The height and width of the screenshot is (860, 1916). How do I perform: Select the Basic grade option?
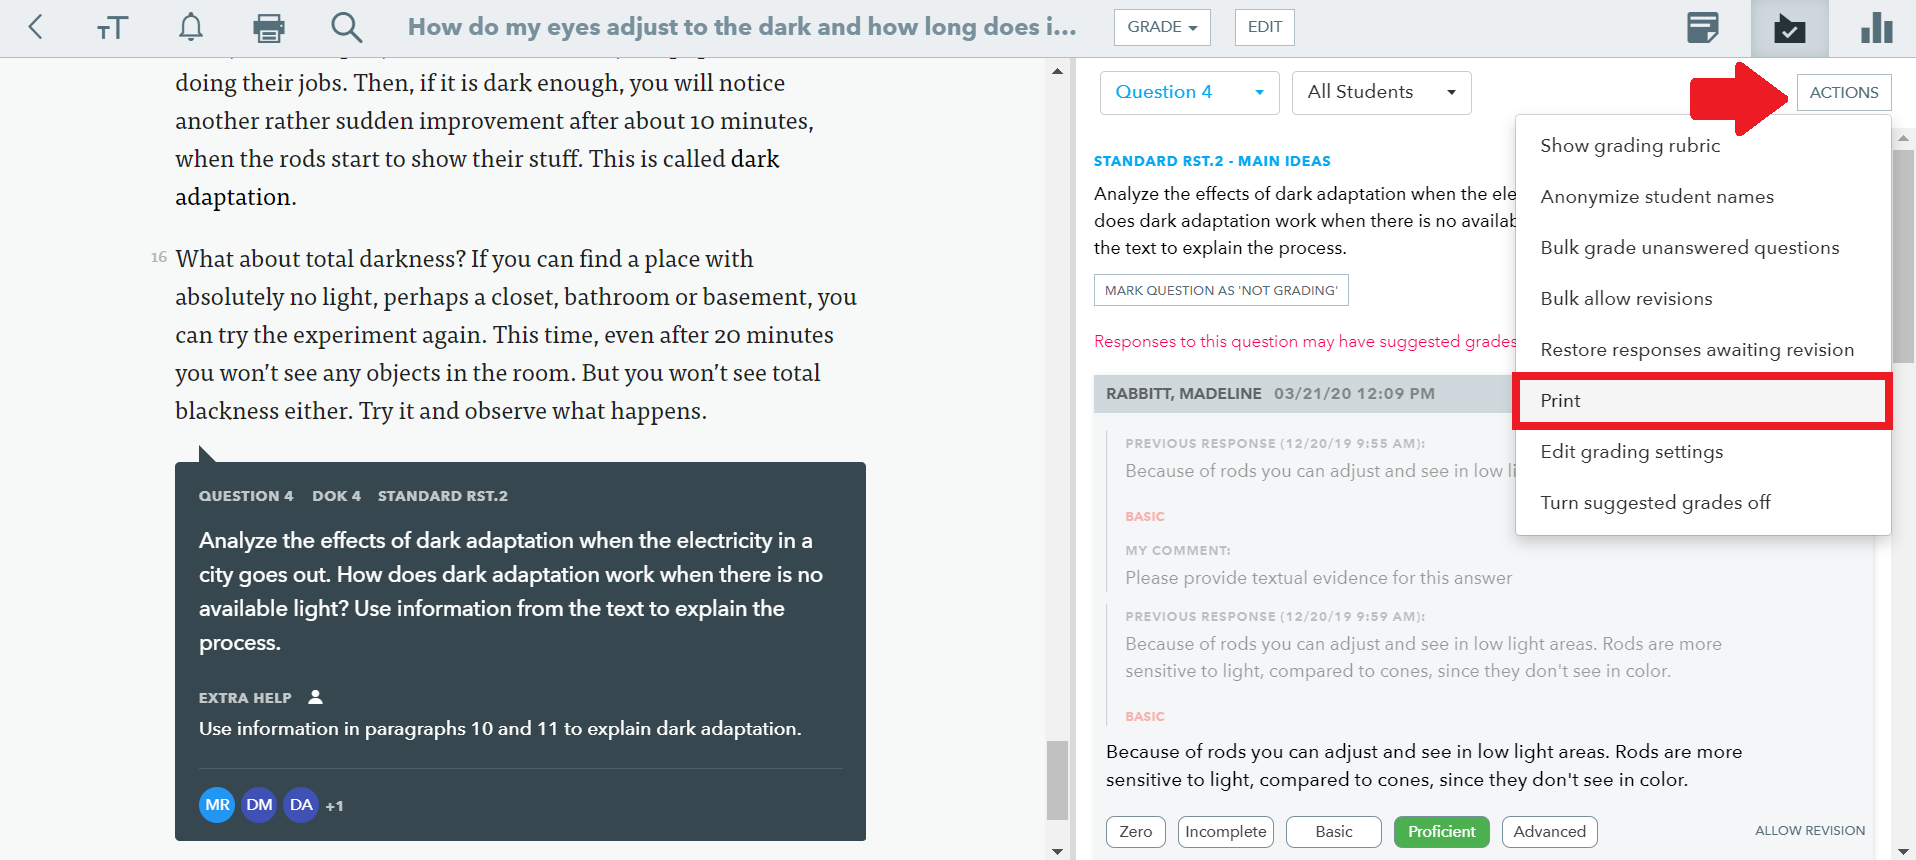[x=1333, y=832]
